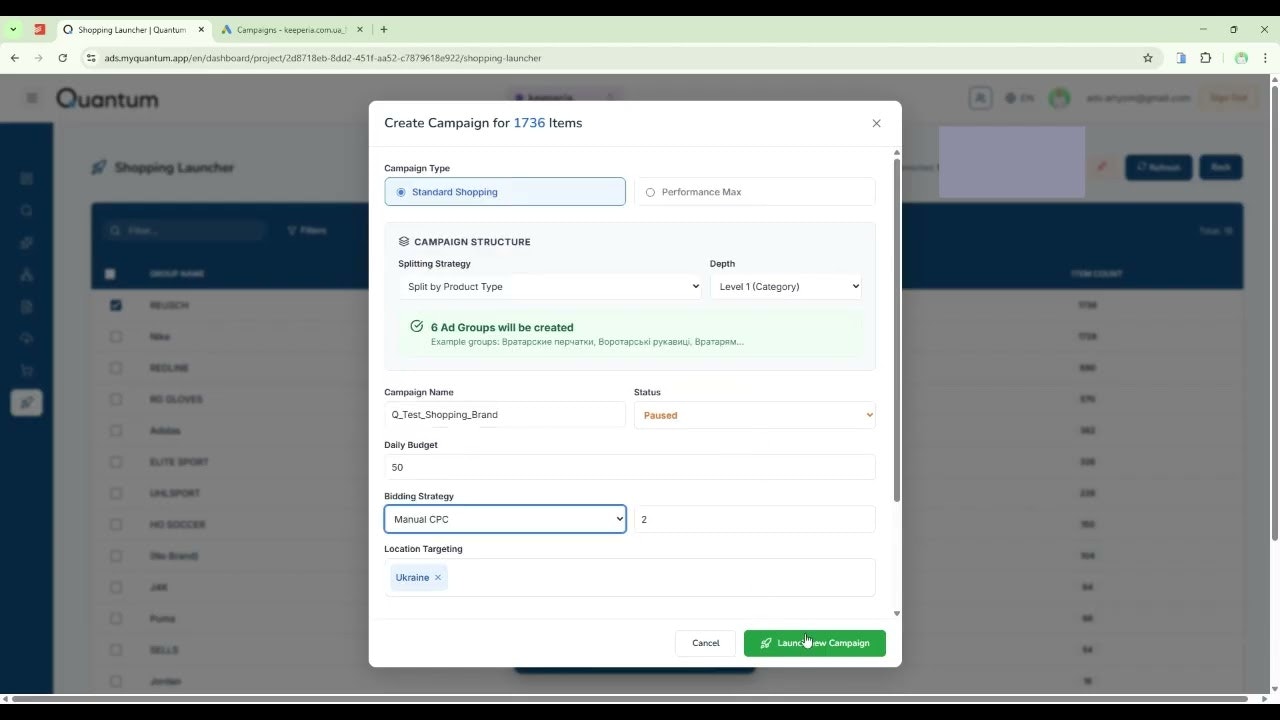Check the REDLINE row checkbox
The height and width of the screenshot is (720, 1280).
coord(116,368)
